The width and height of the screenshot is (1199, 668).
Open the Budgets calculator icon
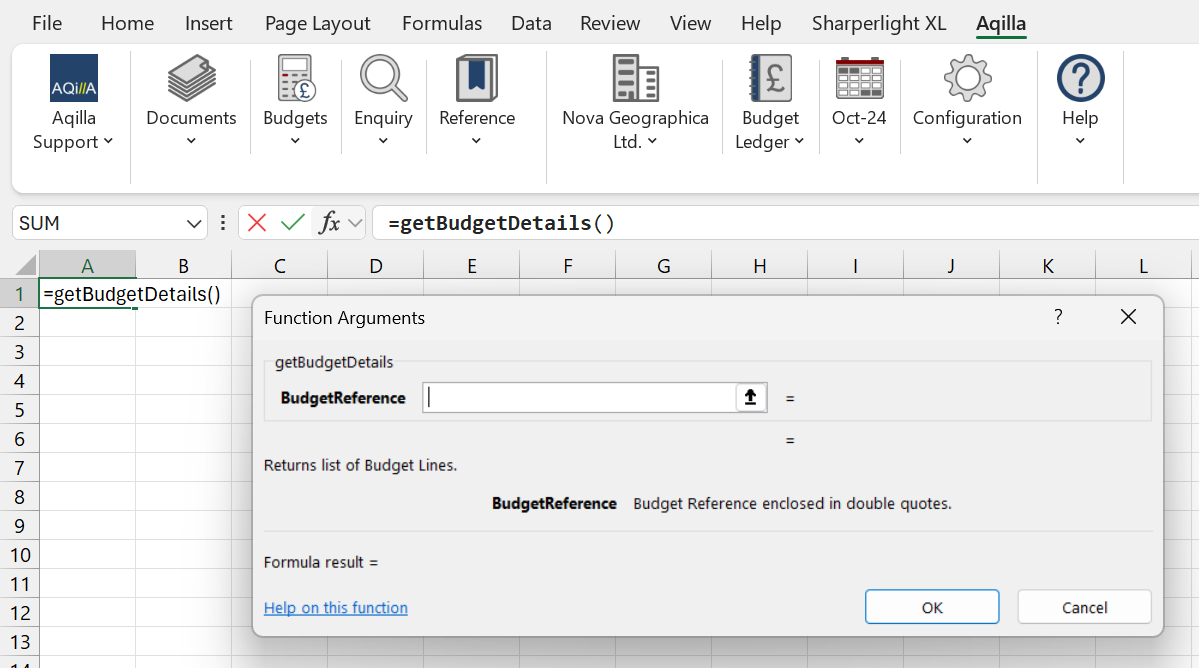tap(295, 79)
